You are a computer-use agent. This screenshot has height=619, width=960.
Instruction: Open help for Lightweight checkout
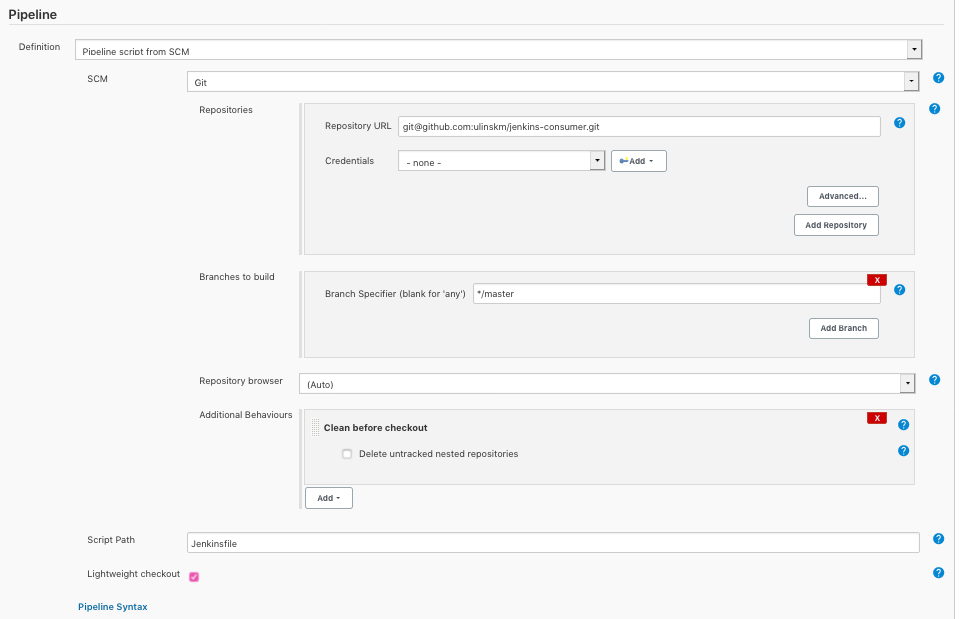(937, 572)
